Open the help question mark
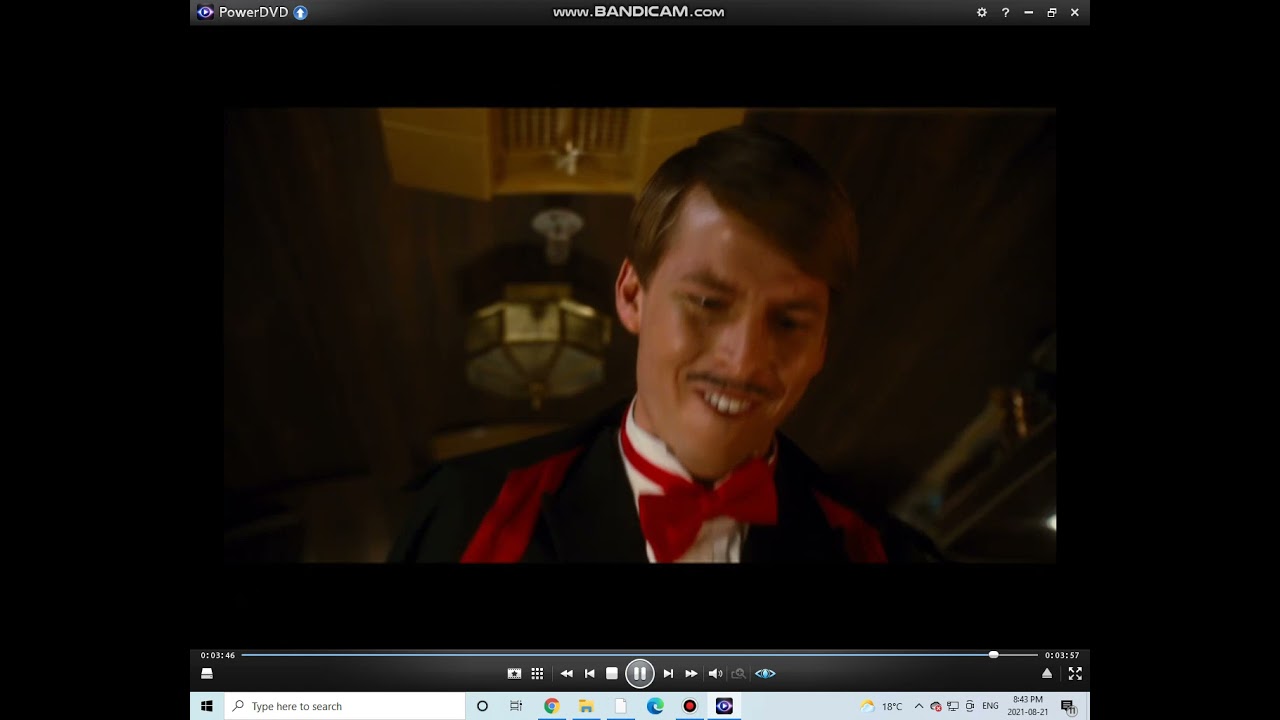 coord(1005,12)
